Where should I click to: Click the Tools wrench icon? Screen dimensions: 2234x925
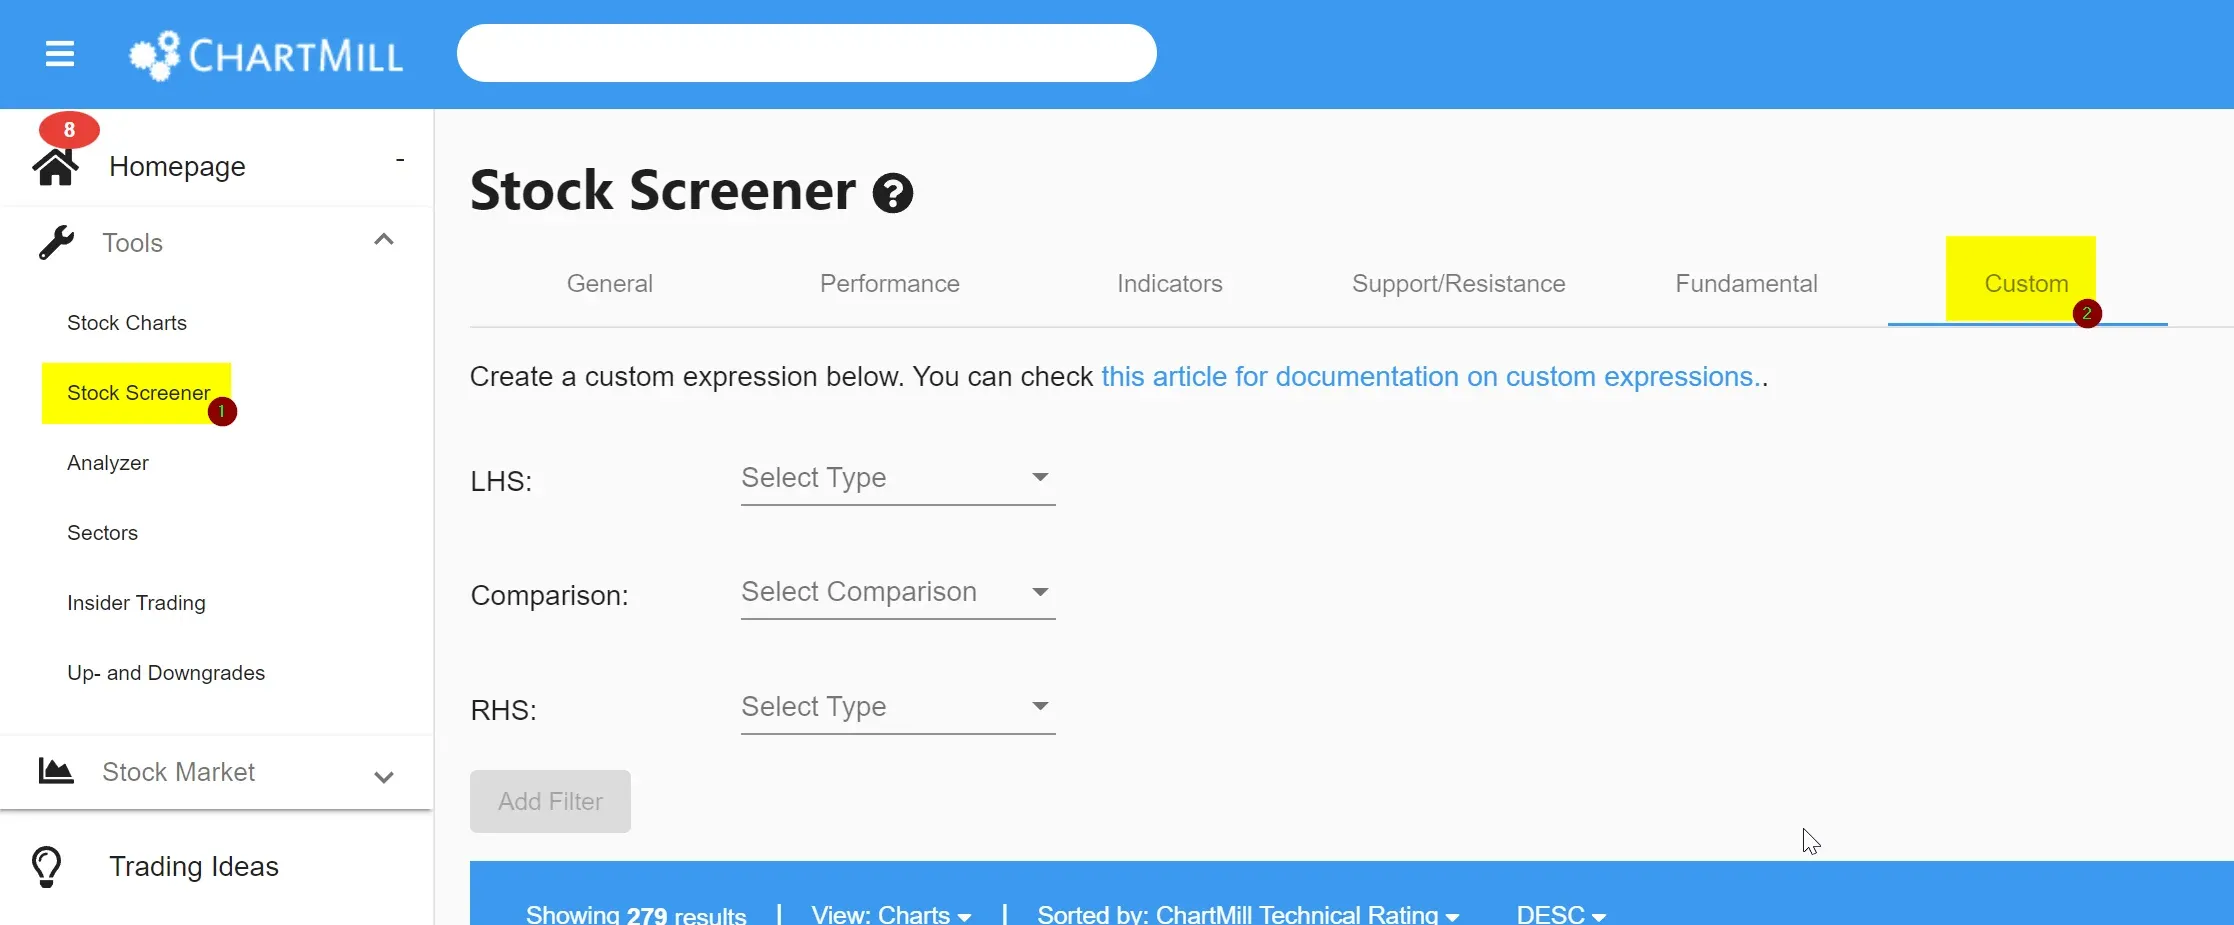(x=57, y=243)
